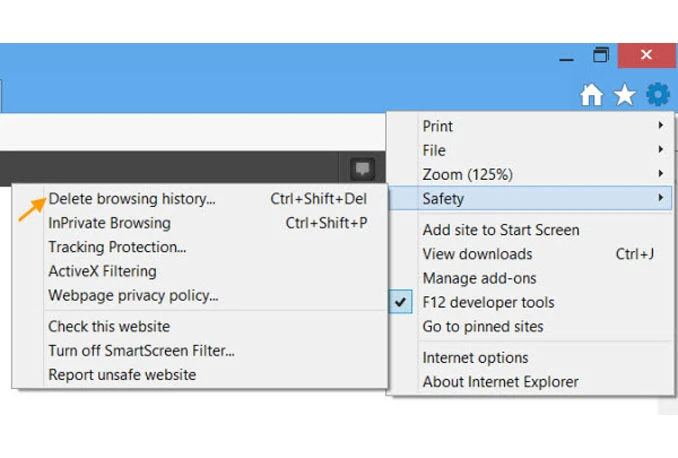678x458 pixels.
Task: Open About Internet Explorer
Action: pos(531,382)
